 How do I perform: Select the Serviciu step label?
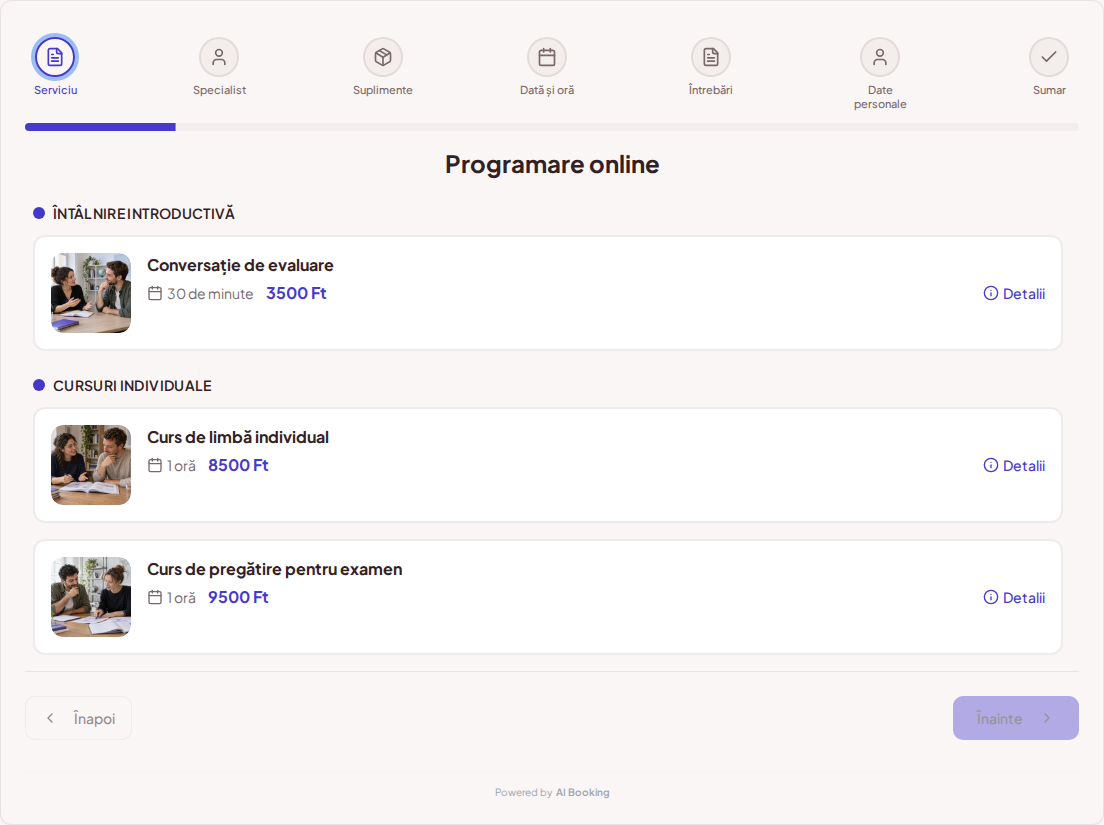56,90
